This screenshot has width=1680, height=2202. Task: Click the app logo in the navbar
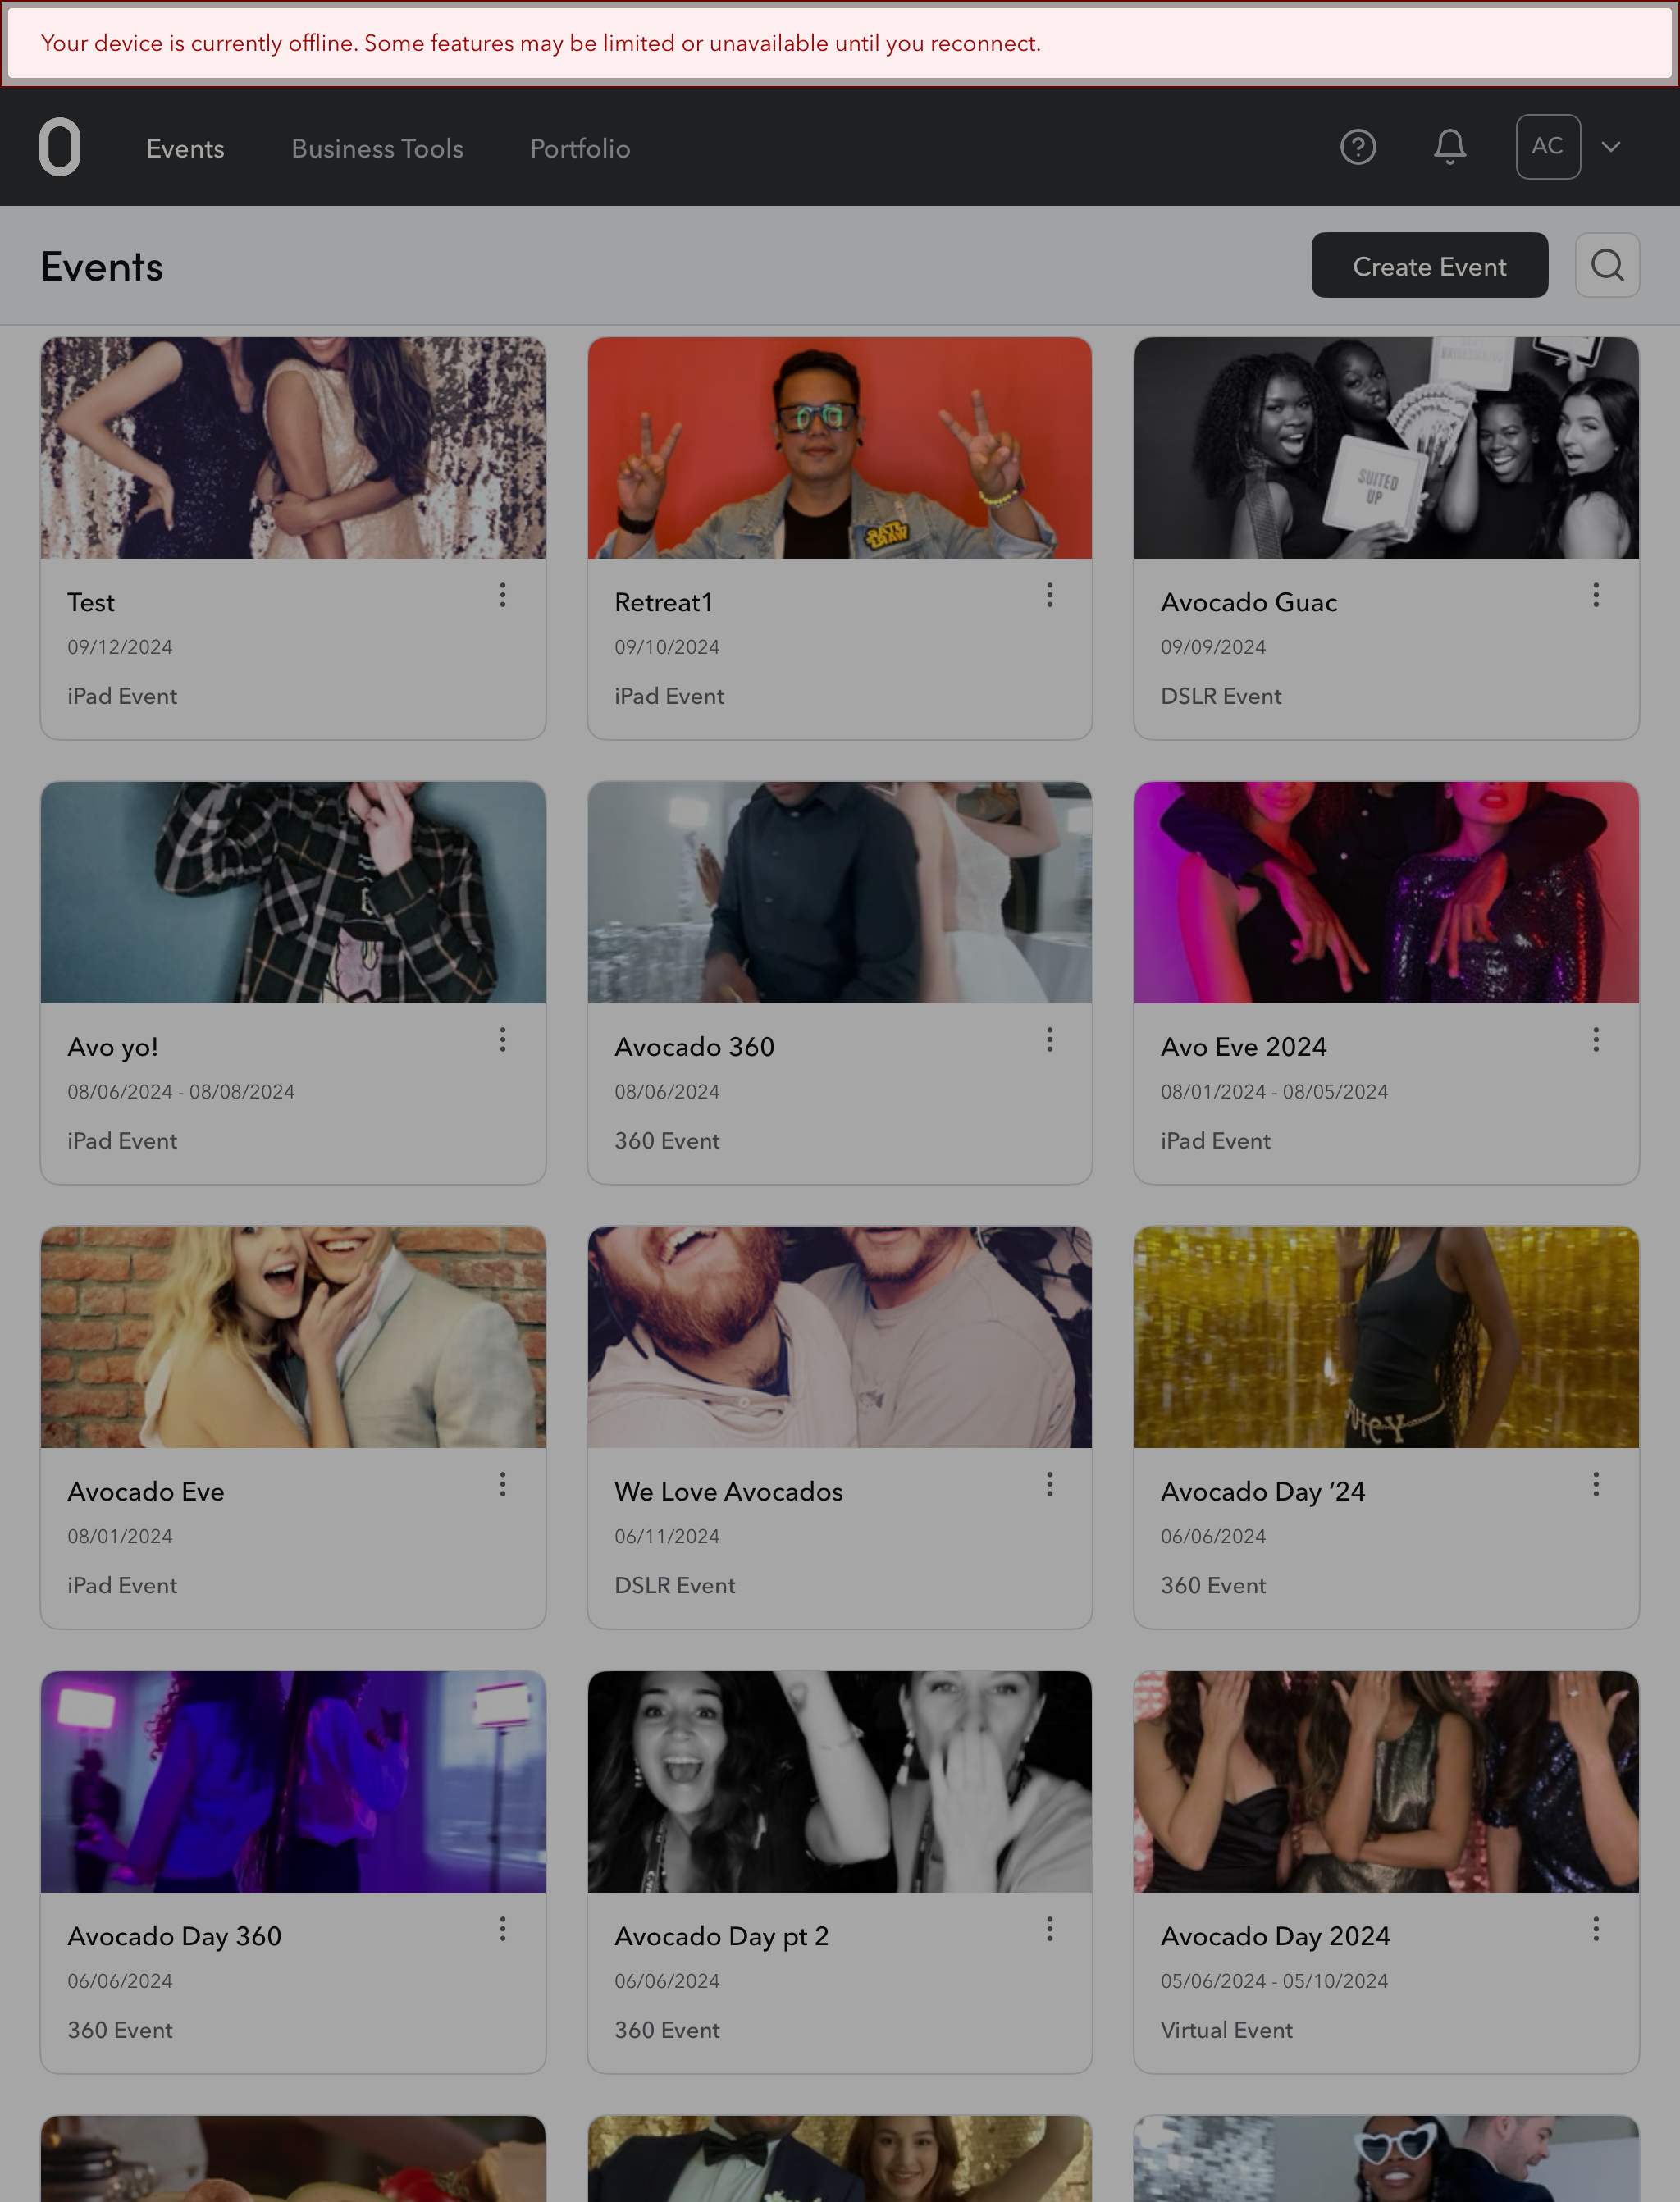[x=60, y=147]
